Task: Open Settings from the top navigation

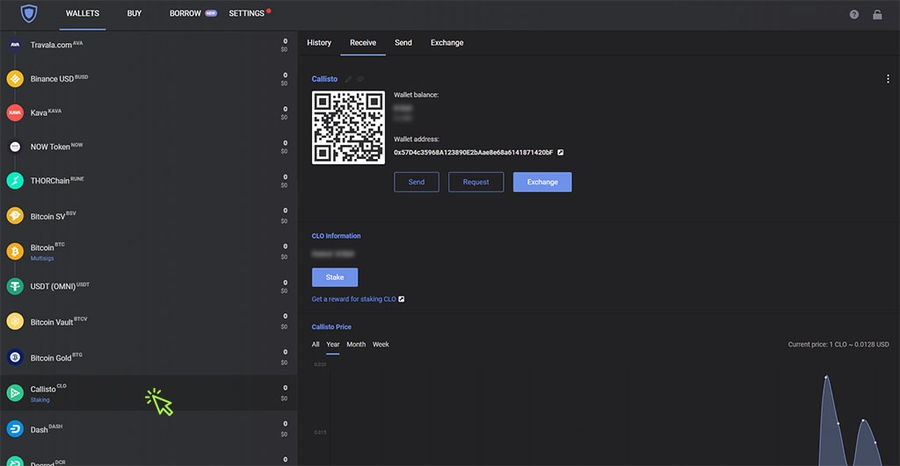Action: click(246, 14)
